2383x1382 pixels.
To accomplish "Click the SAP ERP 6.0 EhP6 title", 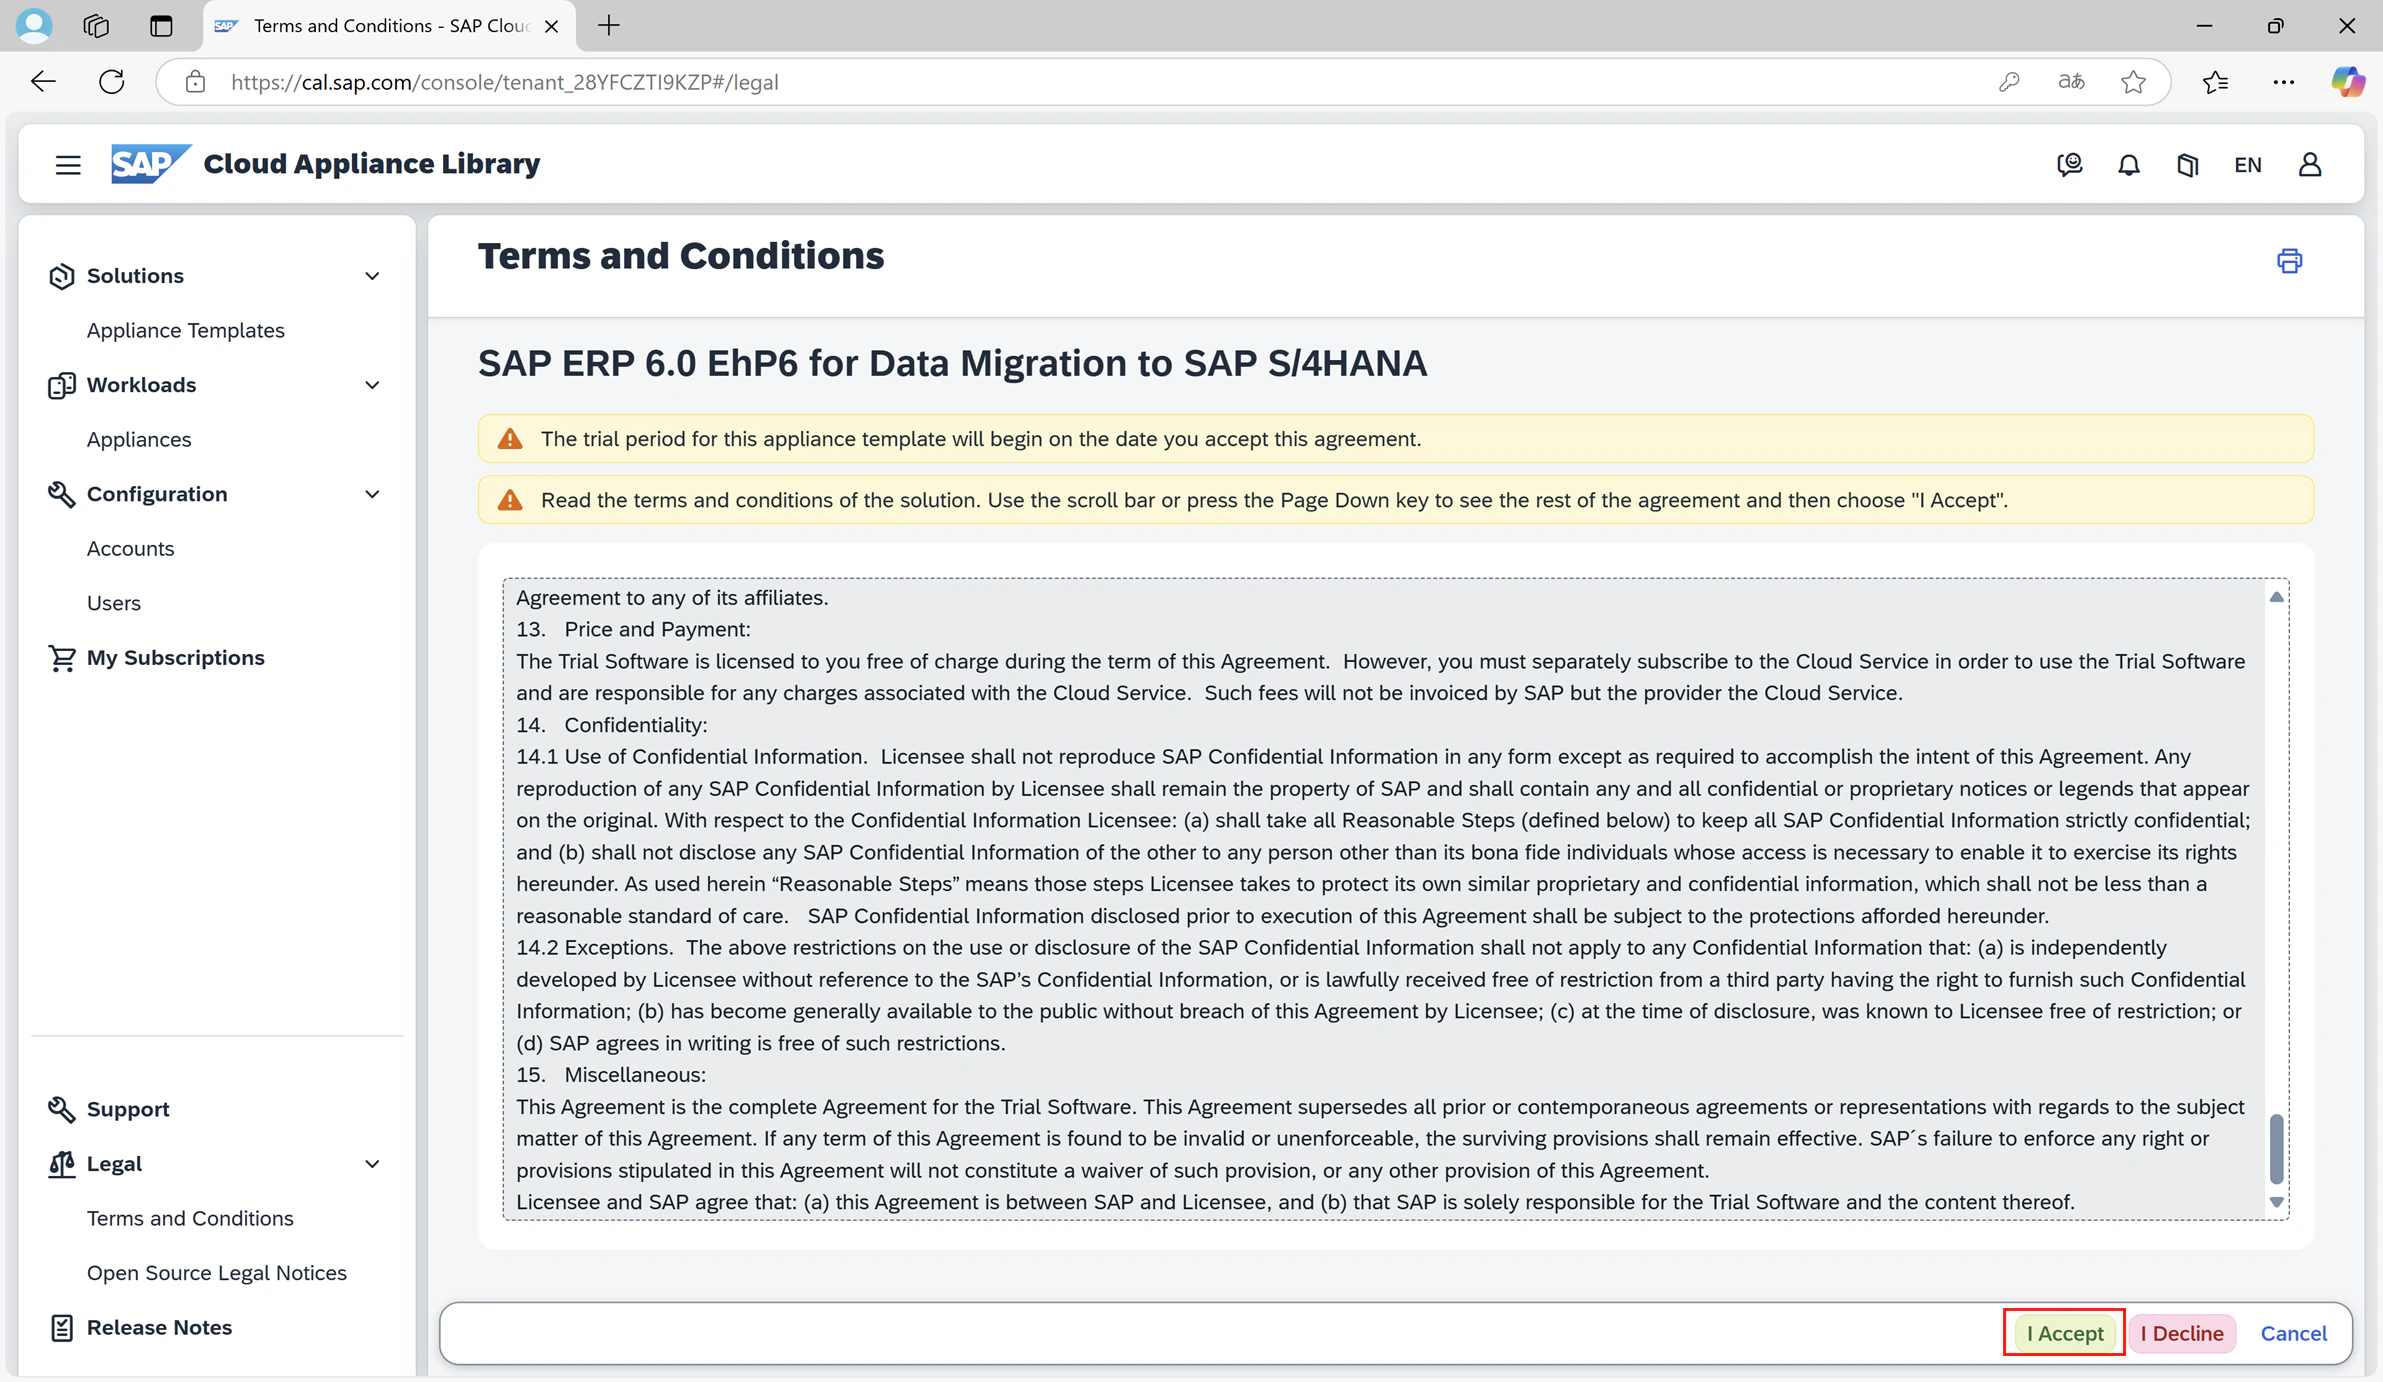I will [x=952, y=363].
